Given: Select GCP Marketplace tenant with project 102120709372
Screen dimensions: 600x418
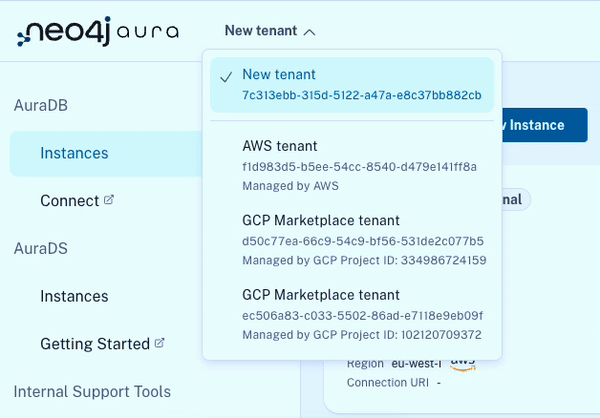Looking at the screenshot, I should [x=352, y=314].
